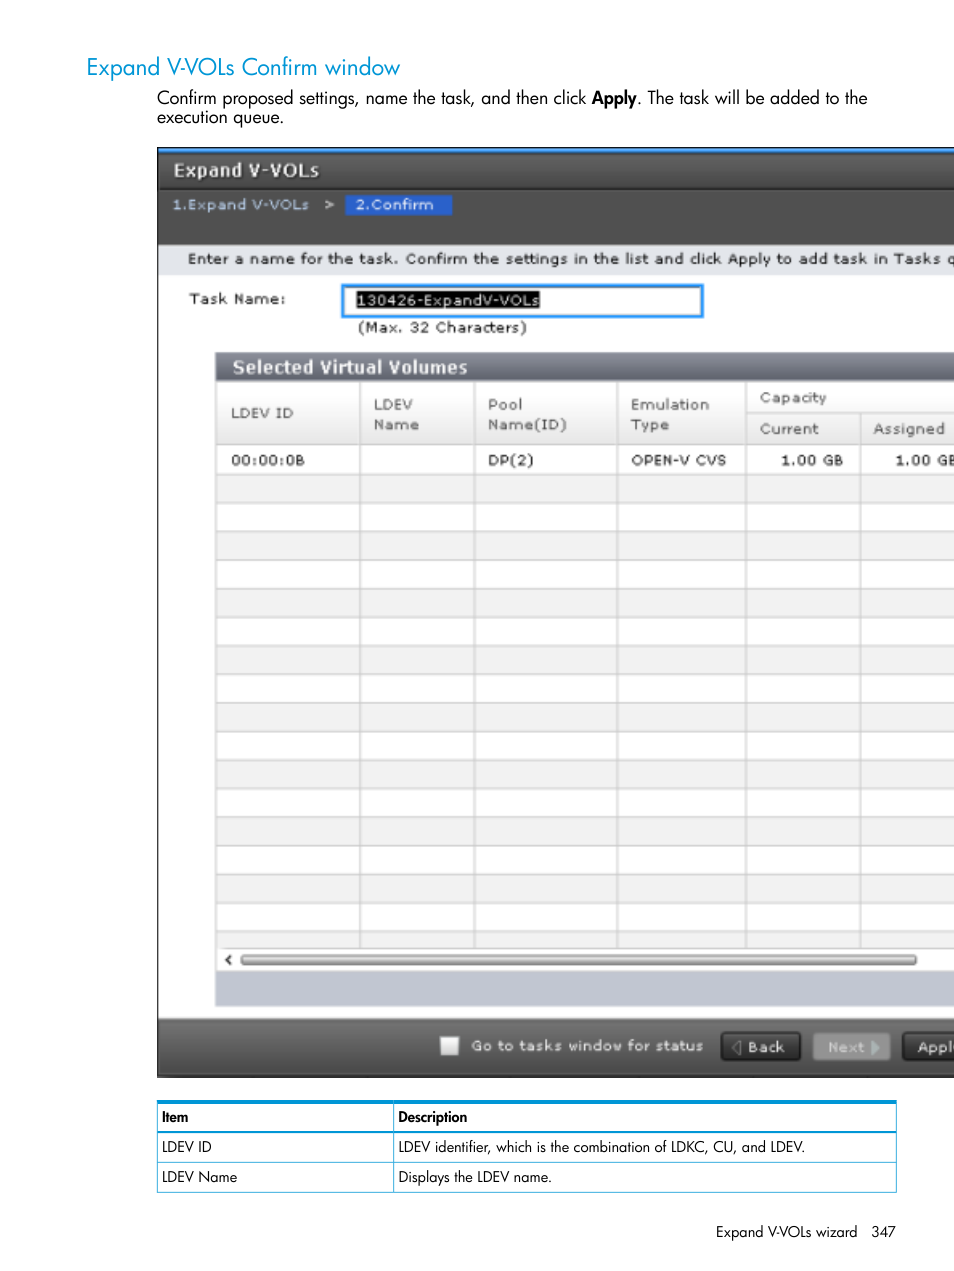Click the (Max. 32 Characters) hint text
The image size is (954, 1271).
coord(442,328)
